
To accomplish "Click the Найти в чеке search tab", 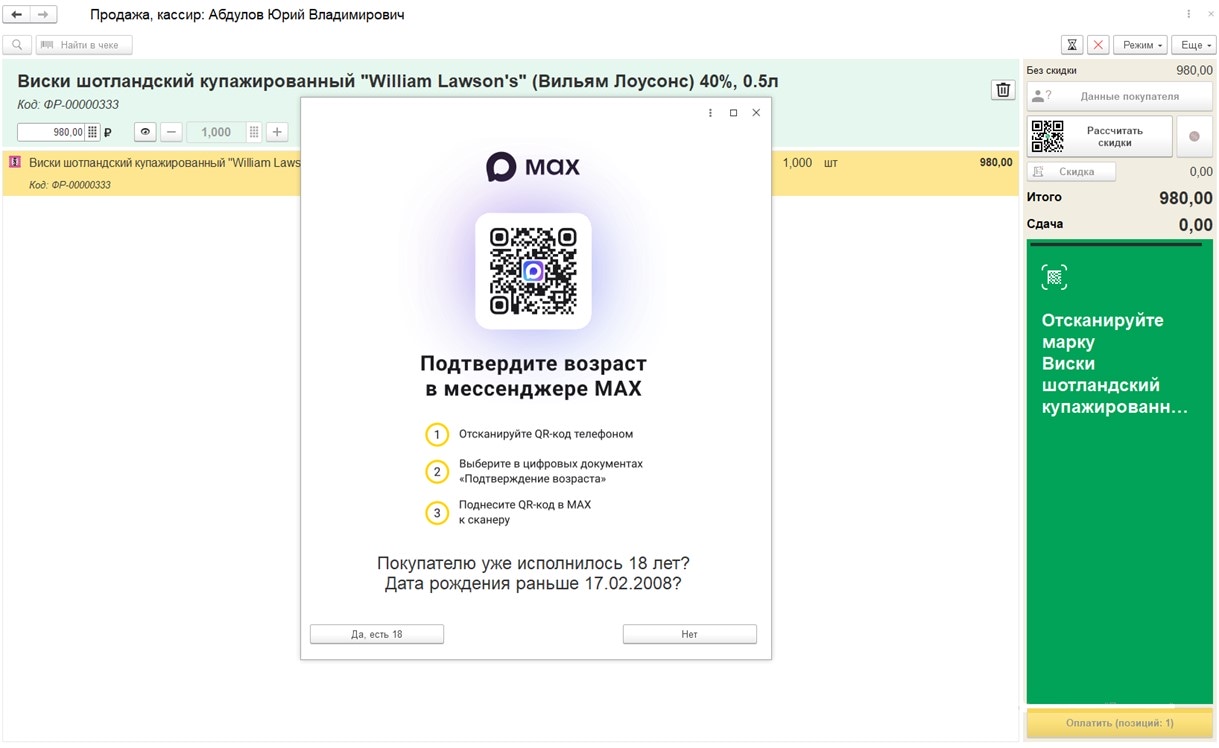I will [x=84, y=44].
